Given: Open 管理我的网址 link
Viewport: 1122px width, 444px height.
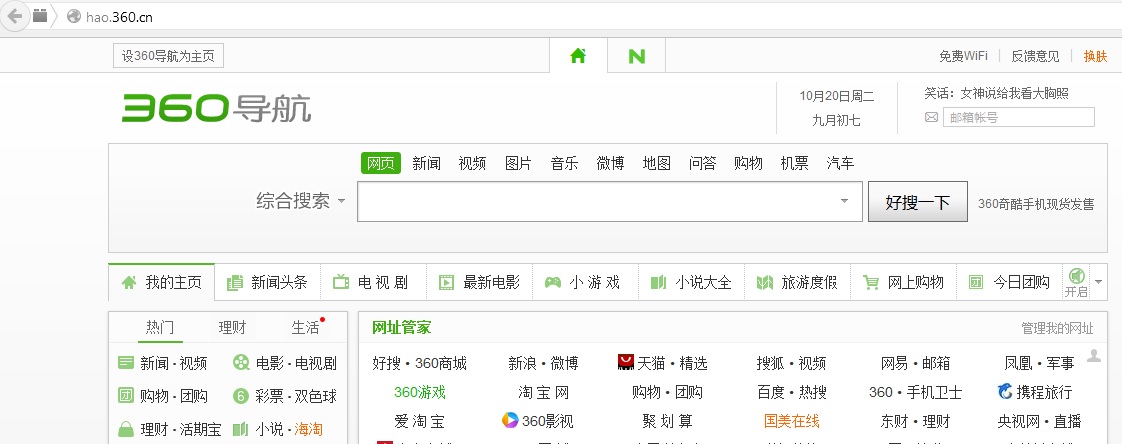Looking at the screenshot, I should click(1057, 329).
